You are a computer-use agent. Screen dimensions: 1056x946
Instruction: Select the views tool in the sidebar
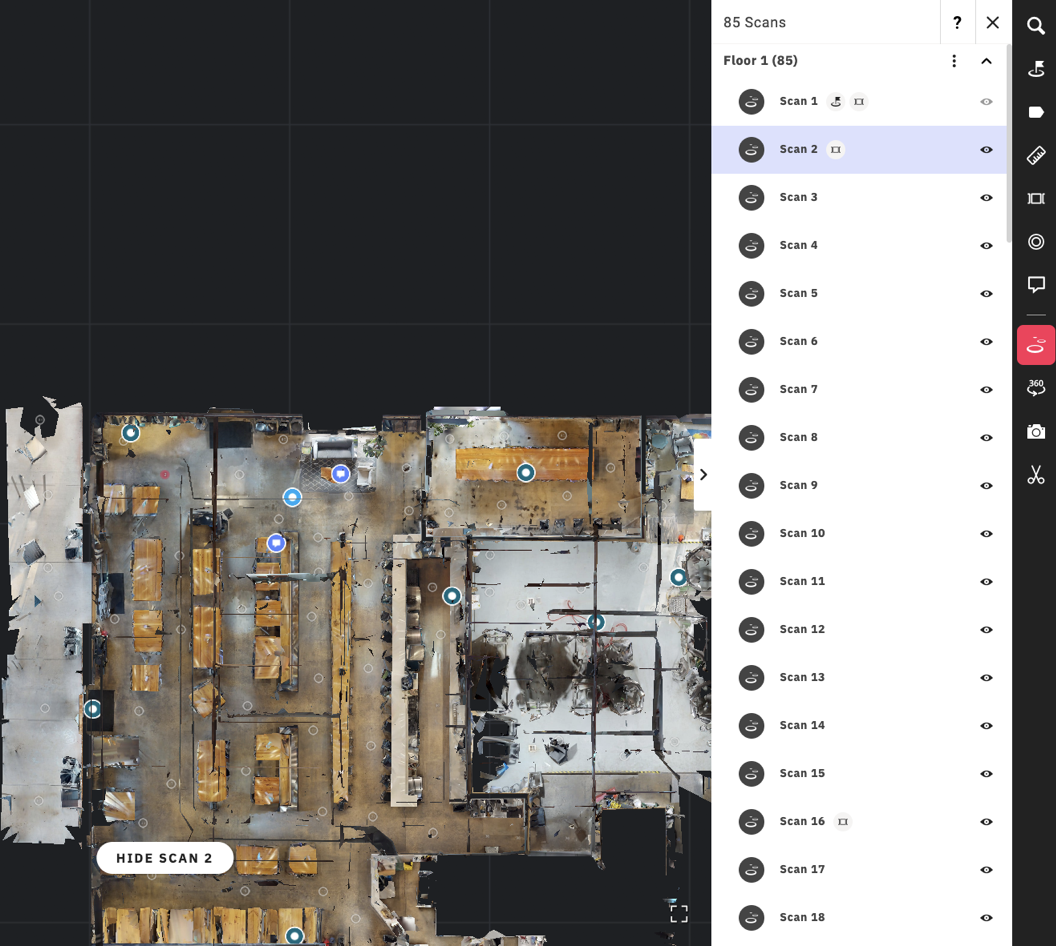(1036, 198)
